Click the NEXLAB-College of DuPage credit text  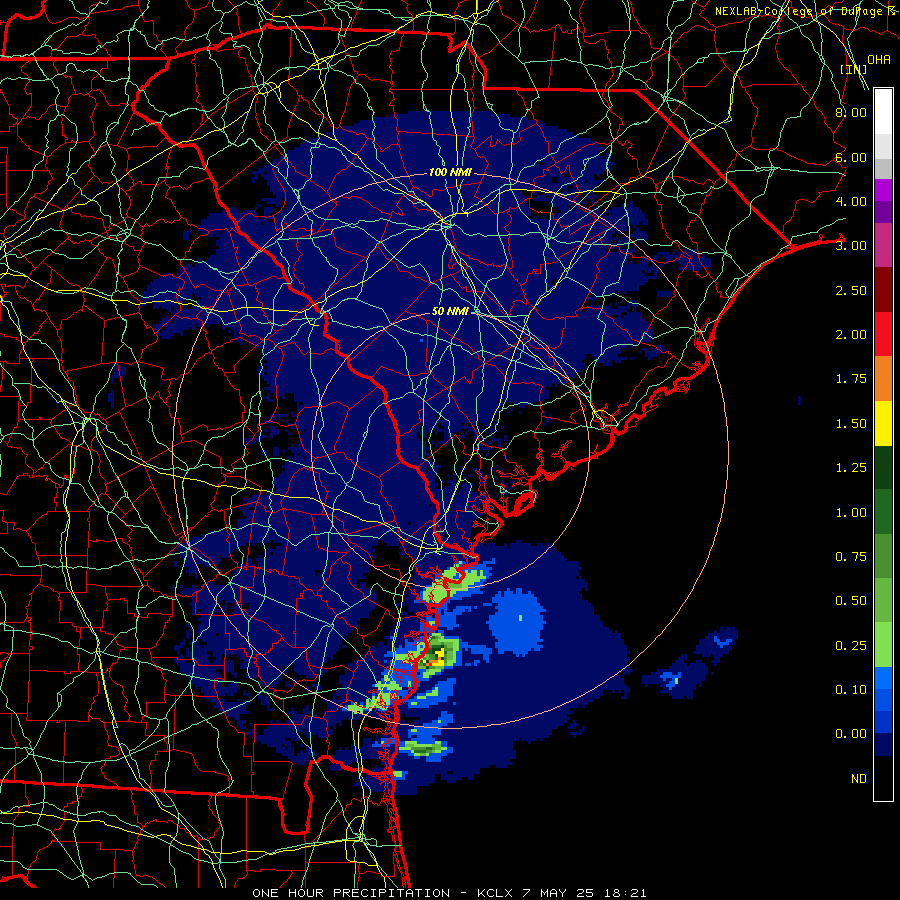tap(805, 11)
